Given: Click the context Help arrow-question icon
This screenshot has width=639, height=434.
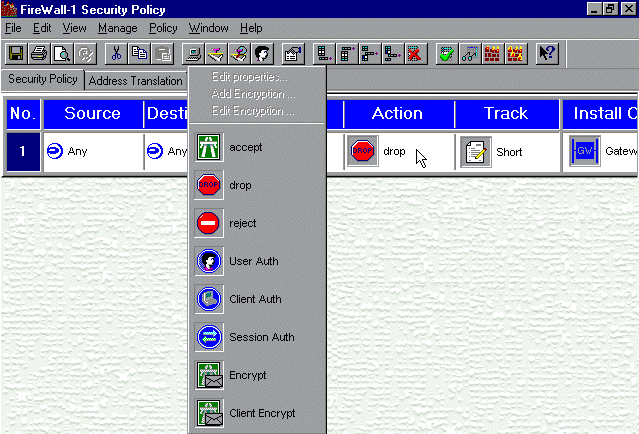Looking at the screenshot, I should click(547, 53).
